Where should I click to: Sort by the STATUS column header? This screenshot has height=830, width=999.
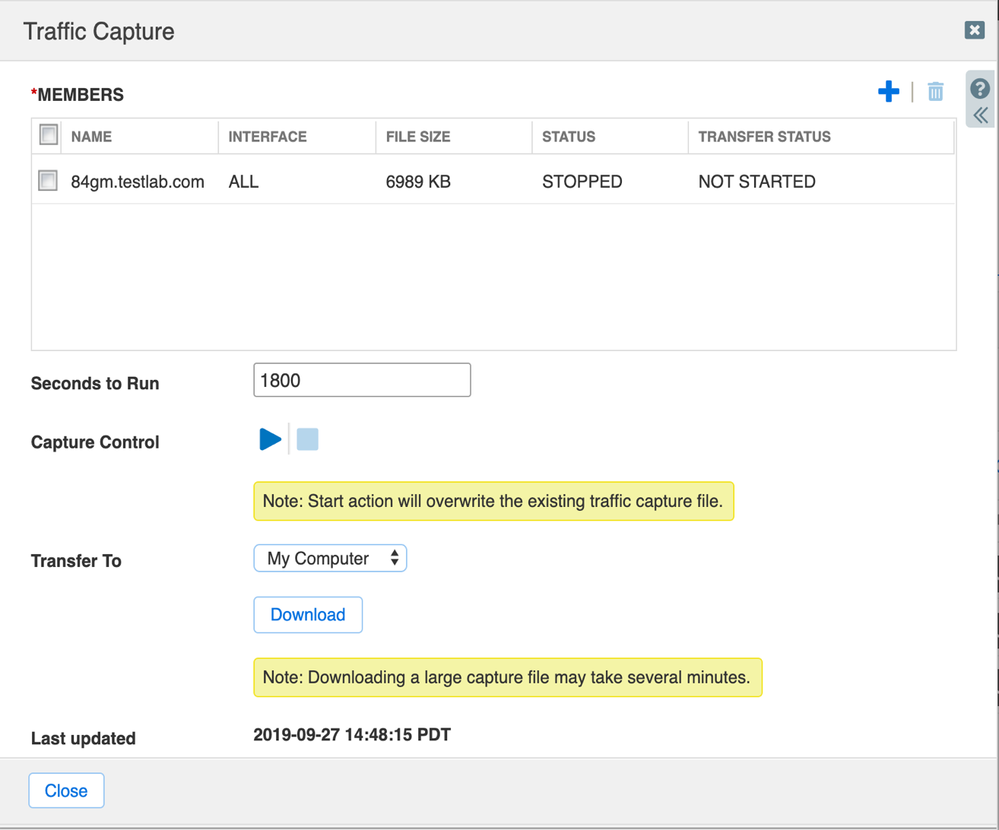568,136
